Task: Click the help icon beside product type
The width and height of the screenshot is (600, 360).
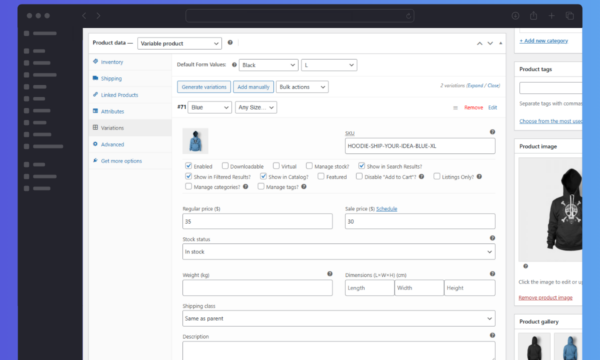Action: (x=230, y=42)
